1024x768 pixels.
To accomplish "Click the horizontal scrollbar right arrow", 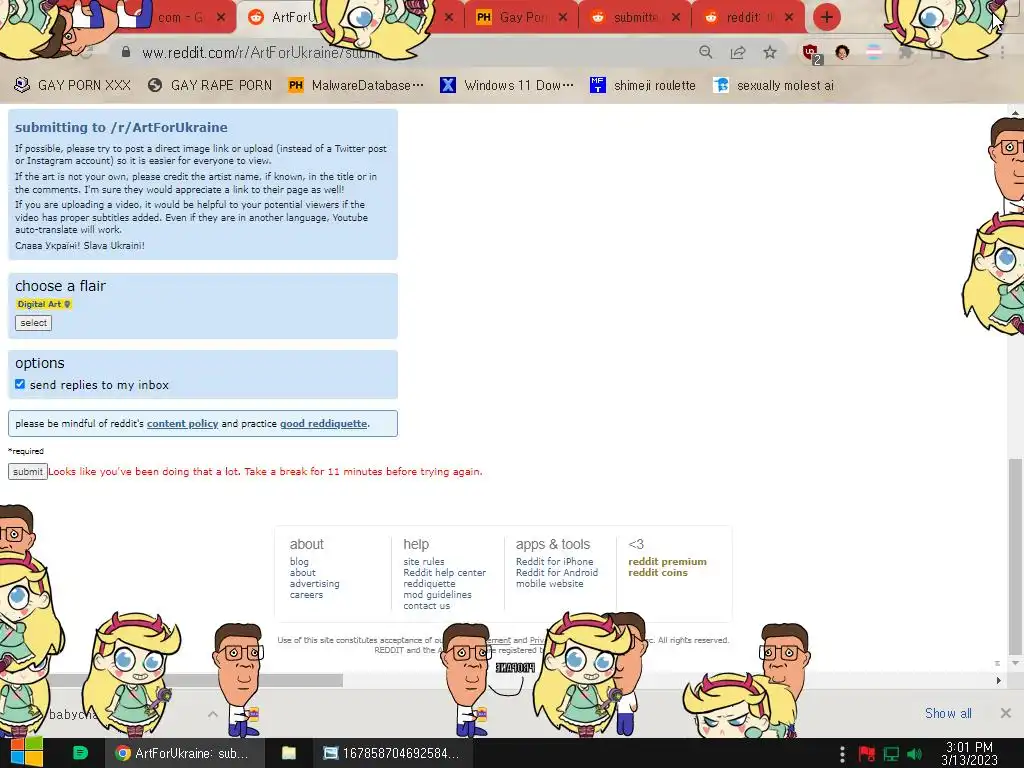I will [x=999, y=680].
